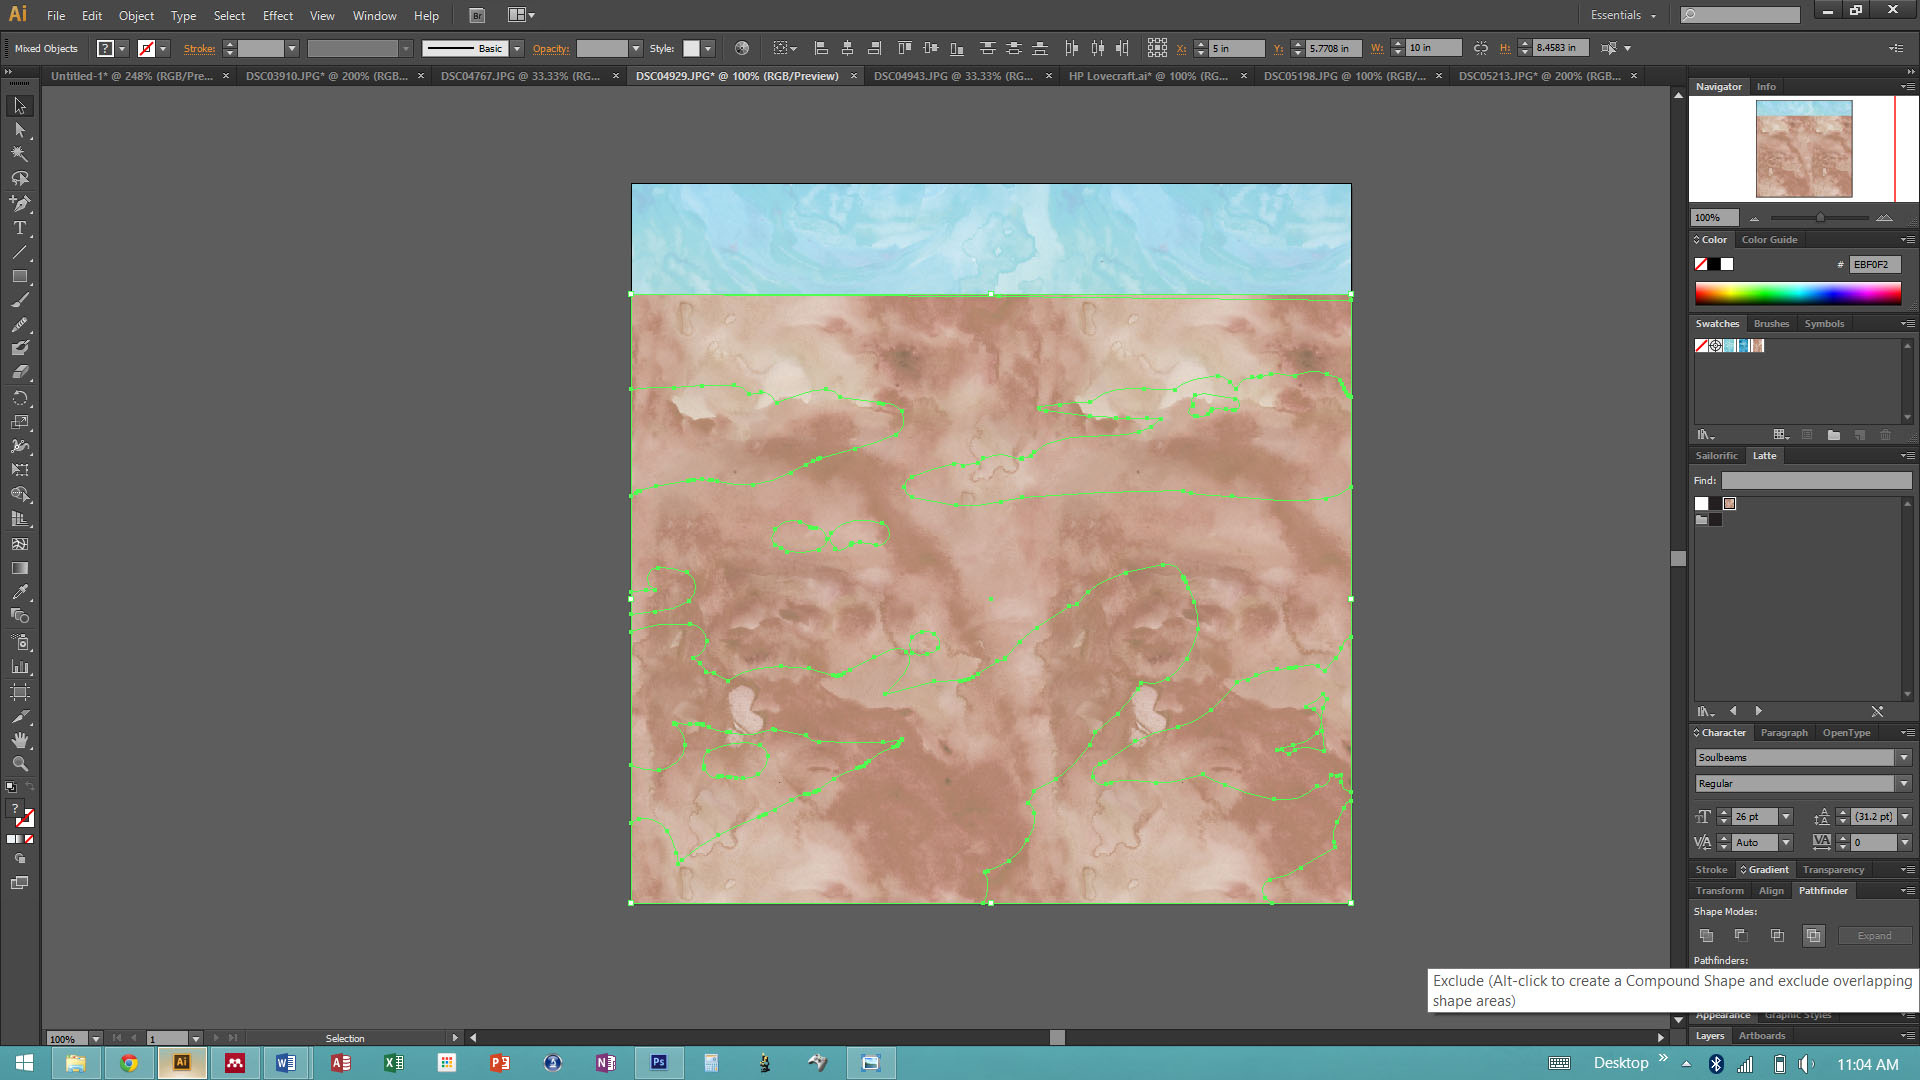Open the Essentials workspace switcher

point(1623,15)
